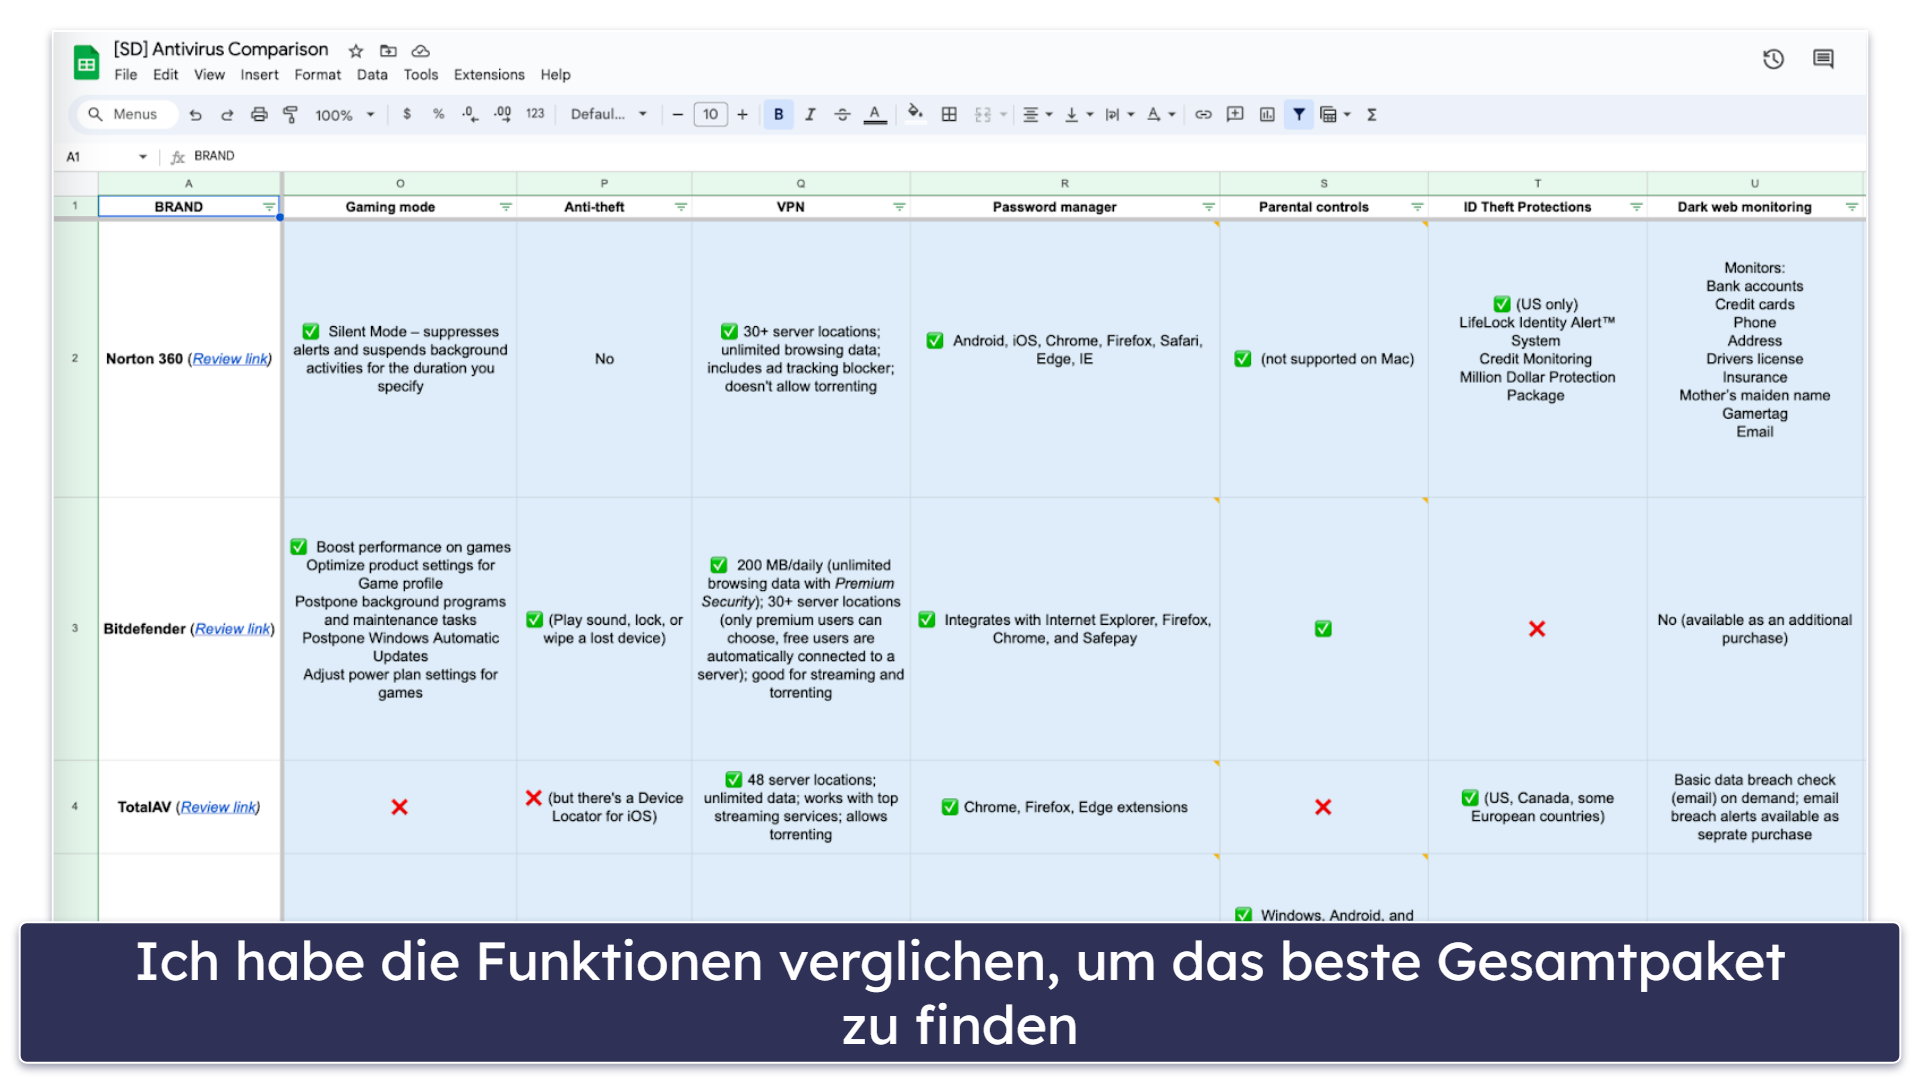Open the Insert menu
1916x1079 pixels.
point(259,75)
